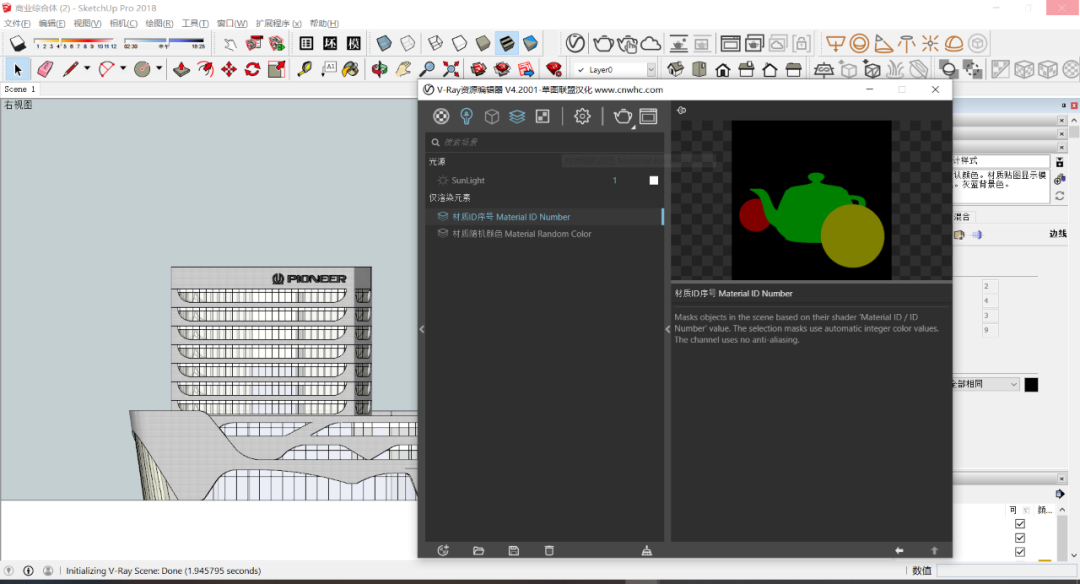Add a V-Ray omni light

point(931,44)
